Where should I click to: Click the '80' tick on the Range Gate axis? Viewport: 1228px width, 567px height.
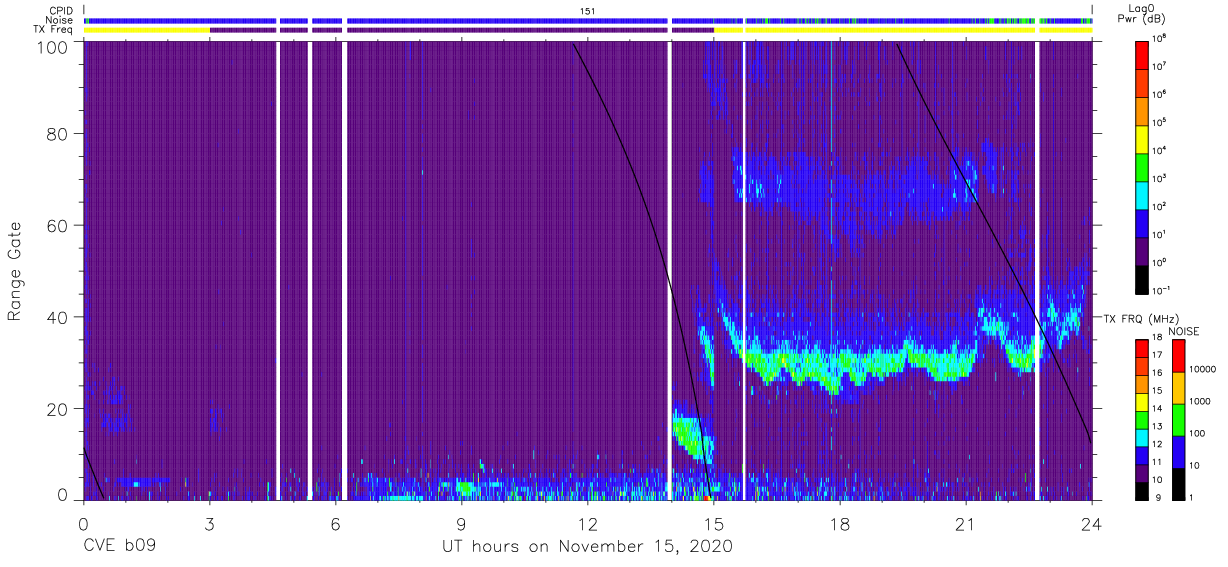[x=58, y=133]
